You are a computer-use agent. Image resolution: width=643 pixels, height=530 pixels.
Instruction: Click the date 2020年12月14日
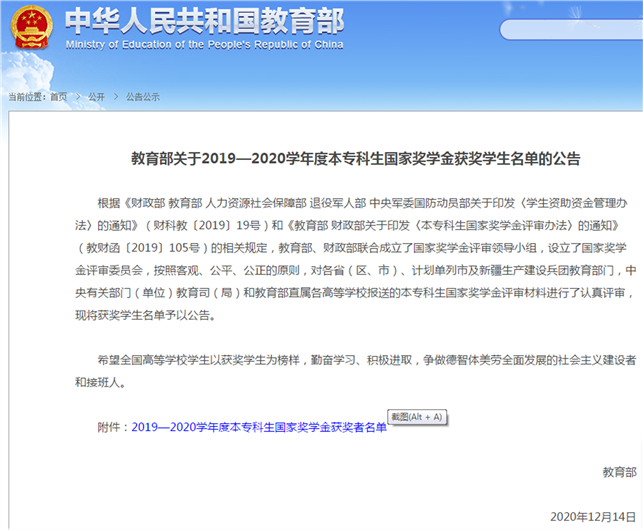pos(593,516)
